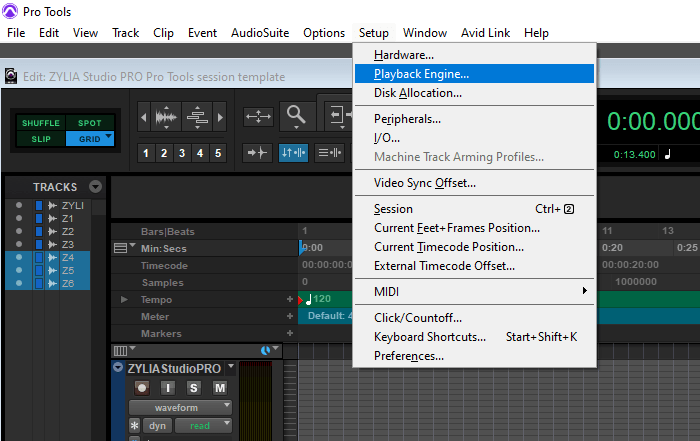Choose Playback Engine from Setup menu

click(474, 74)
